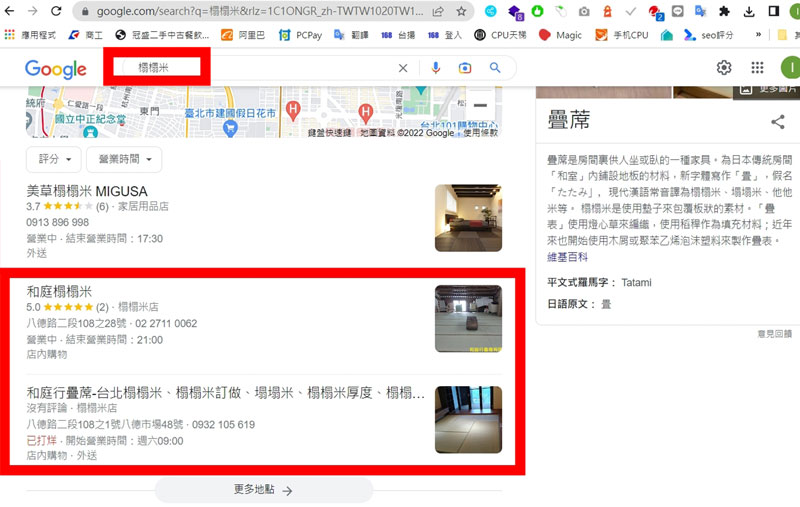The height and width of the screenshot is (507, 800).
Task: Open the Google apps grid
Action: (757, 67)
